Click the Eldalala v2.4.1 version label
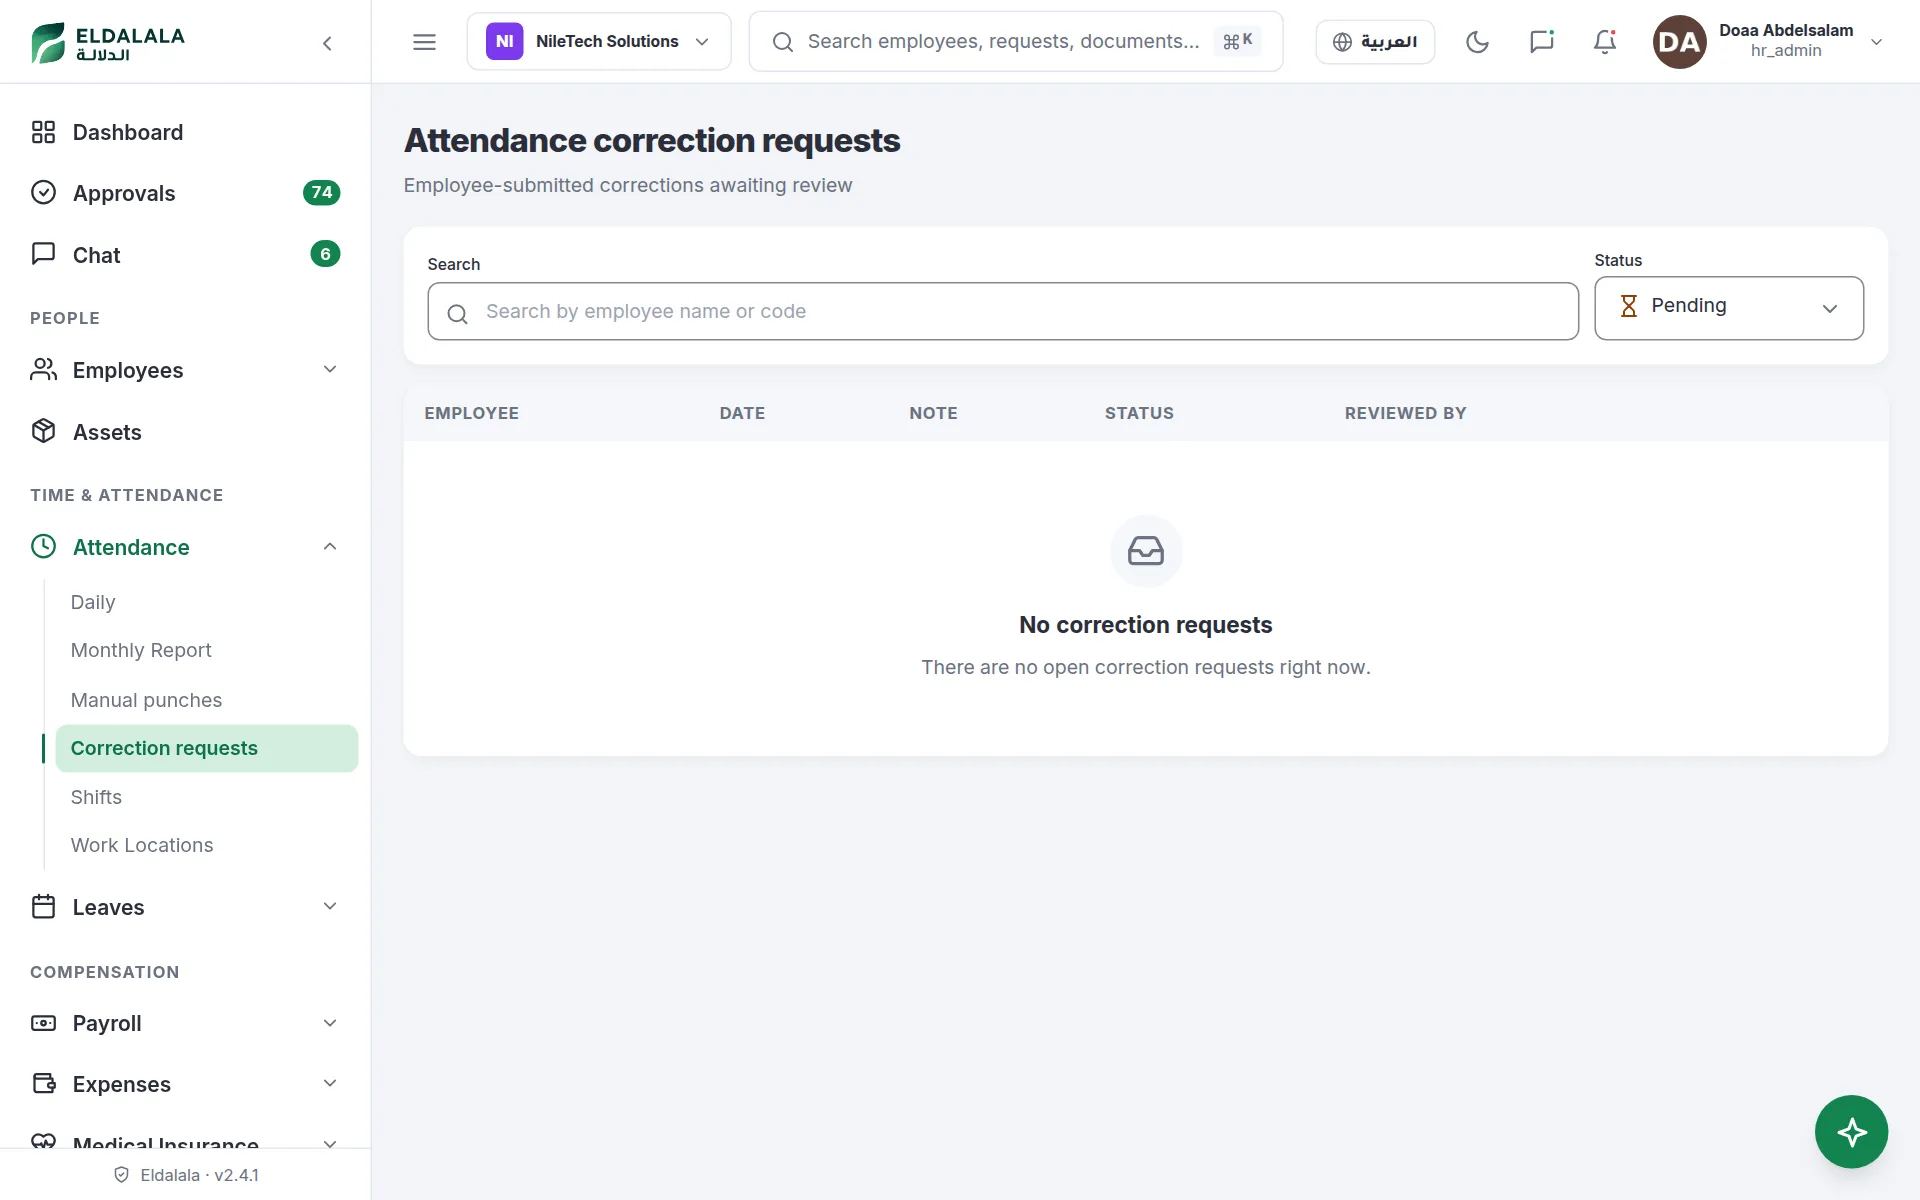This screenshot has height=1200, width=1920. (187, 1175)
